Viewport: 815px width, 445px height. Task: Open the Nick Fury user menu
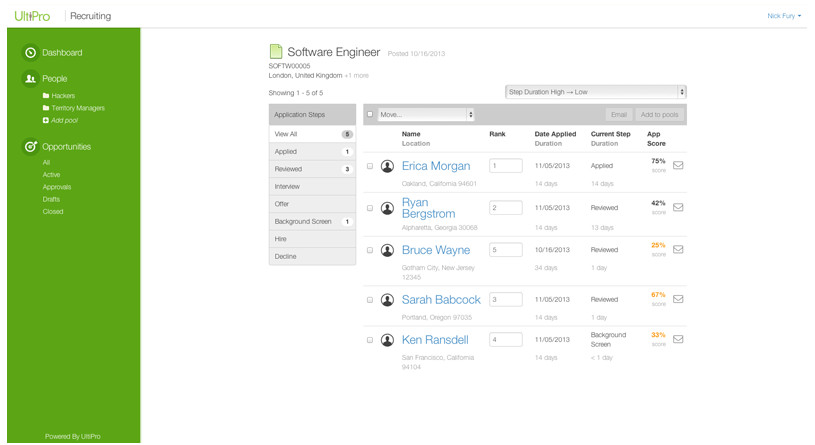(783, 16)
